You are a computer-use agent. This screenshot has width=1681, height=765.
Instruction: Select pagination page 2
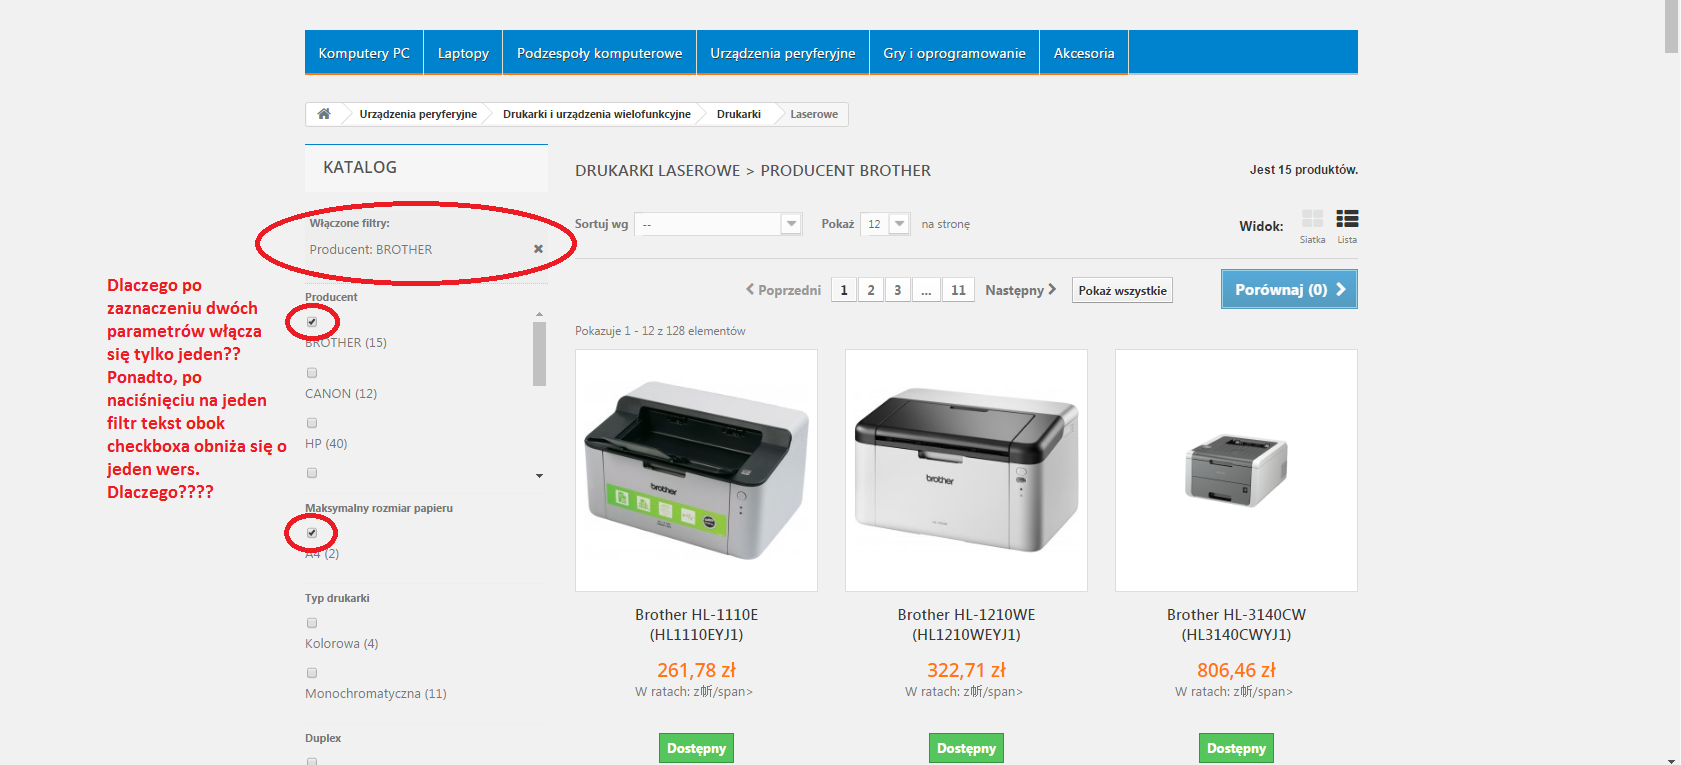[x=871, y=290]
